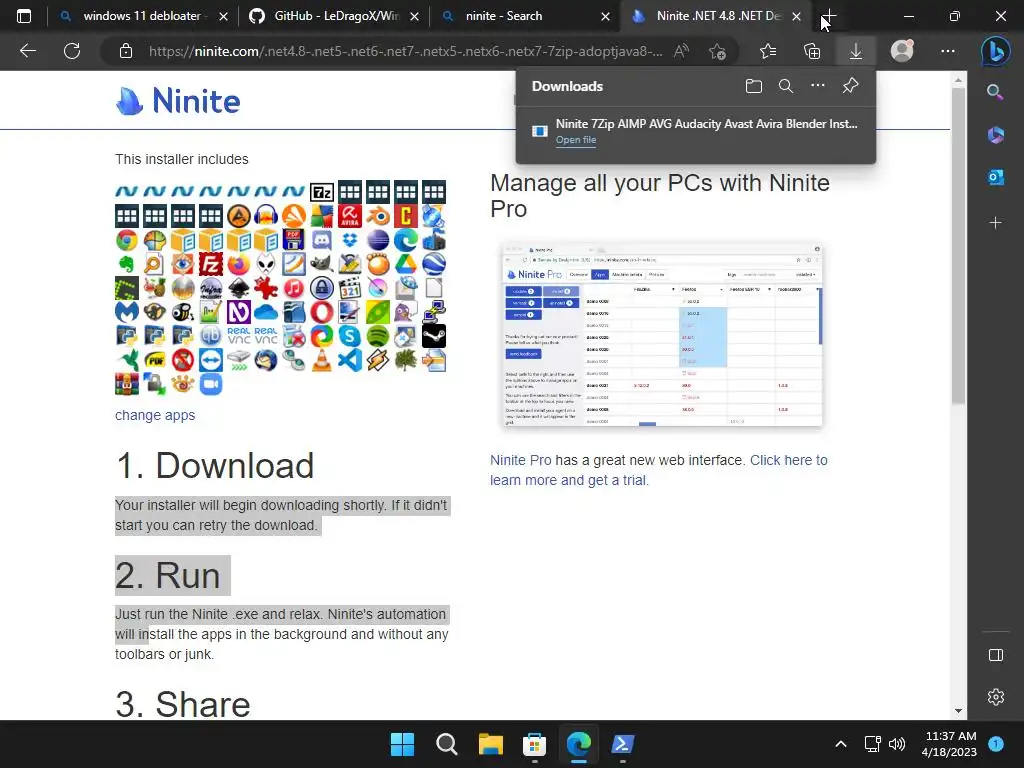Click the Opera red O icon

(x=321, y=312)
